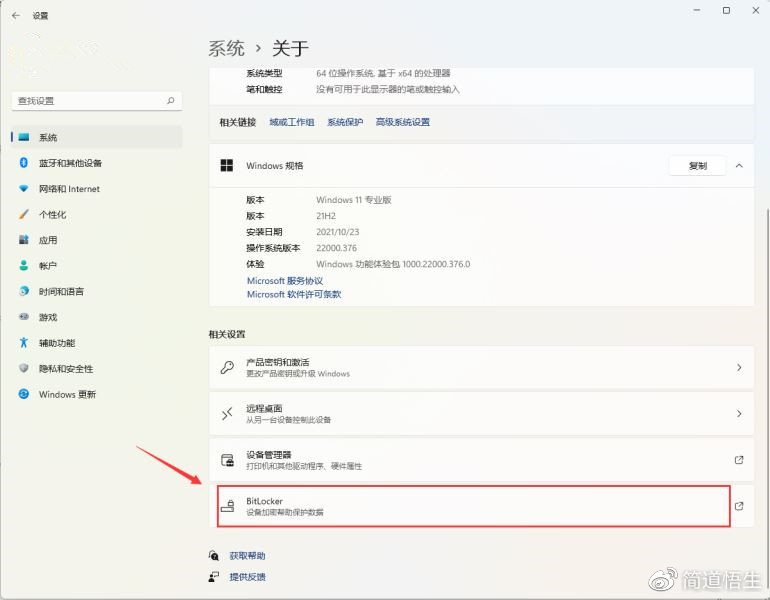Click the 提供反馈 feedback icon
Screen dimensions: 770x600
(x=214, y=576)
